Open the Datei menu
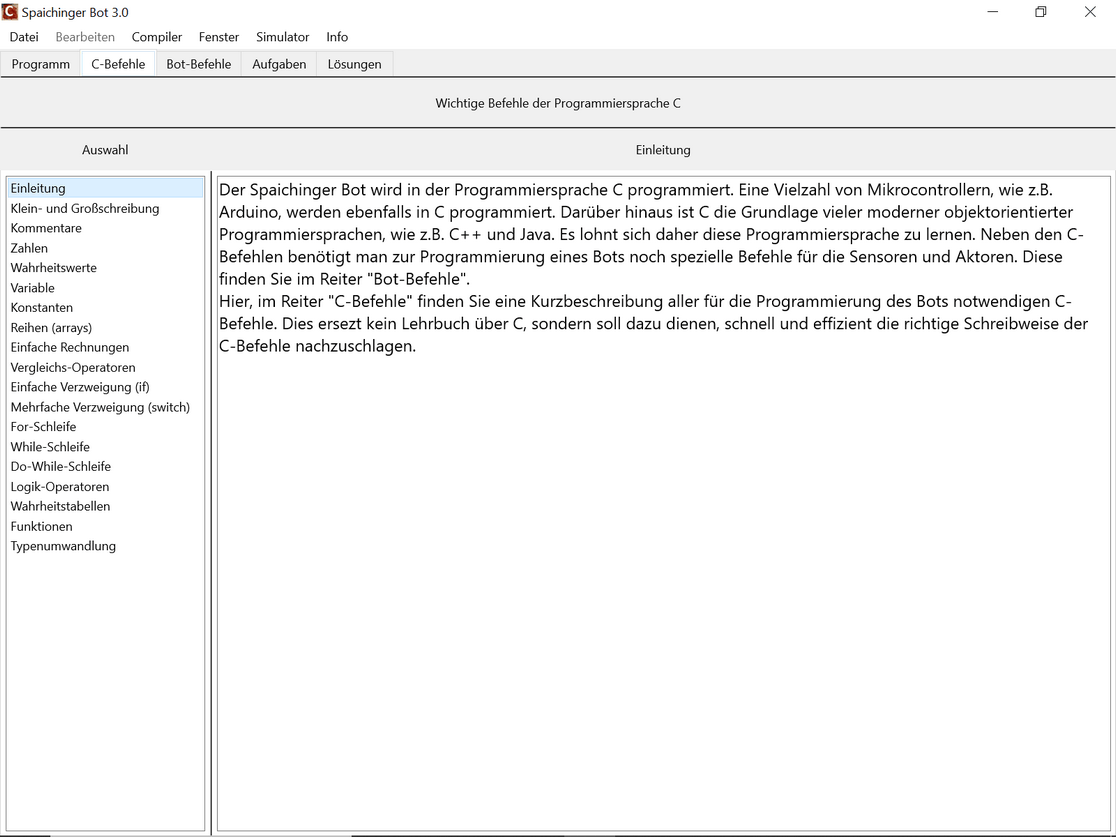The height and width of the screenshot is (837, 1116). pos(24,37)
